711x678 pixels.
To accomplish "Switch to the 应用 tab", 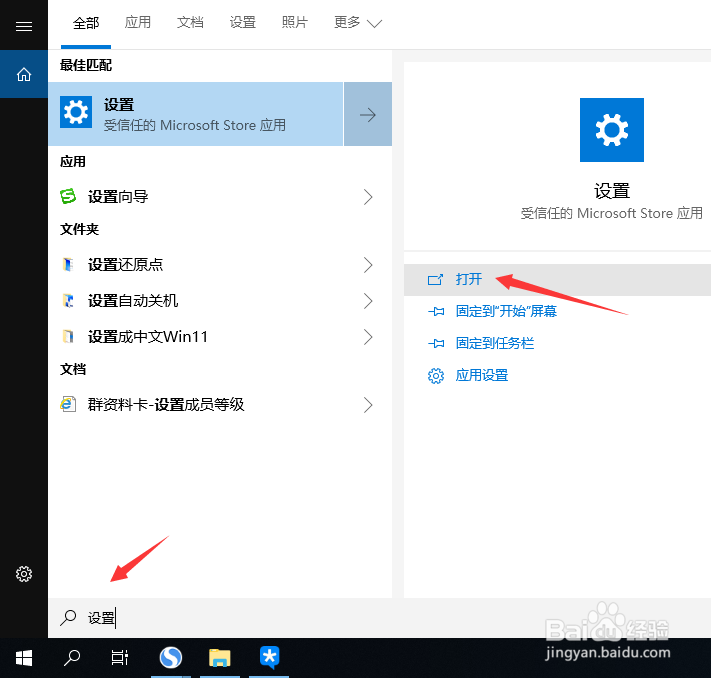I will point(138,22).
